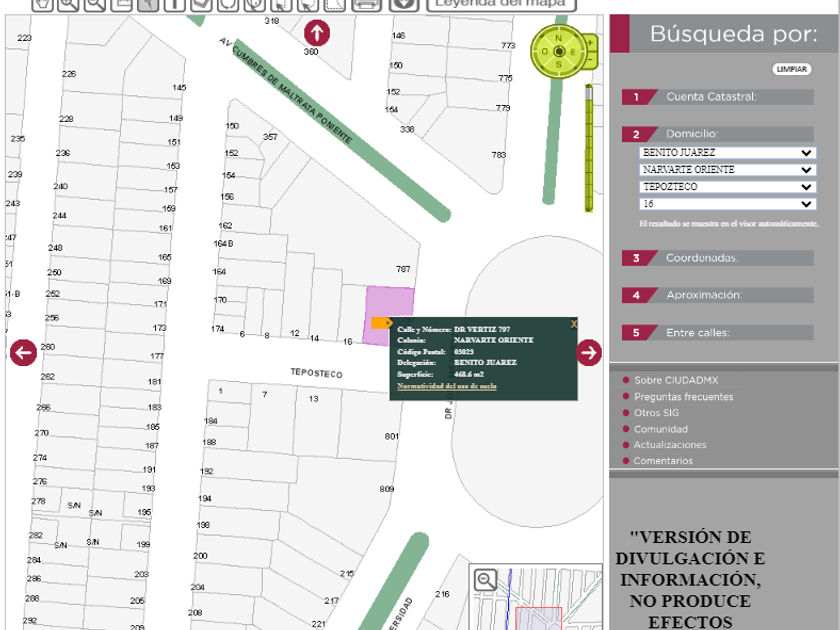
Task: Click parcel number 338 on the map
Action: pos(407,129)
